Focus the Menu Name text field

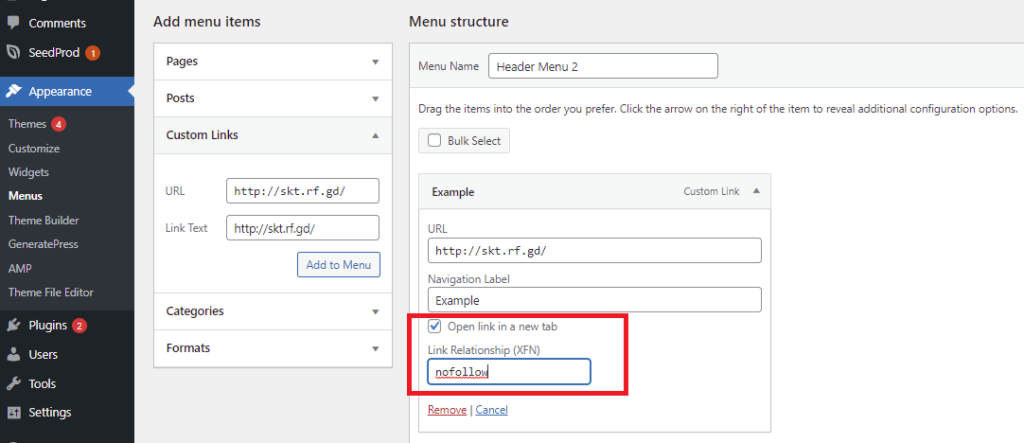click(603, 66)
